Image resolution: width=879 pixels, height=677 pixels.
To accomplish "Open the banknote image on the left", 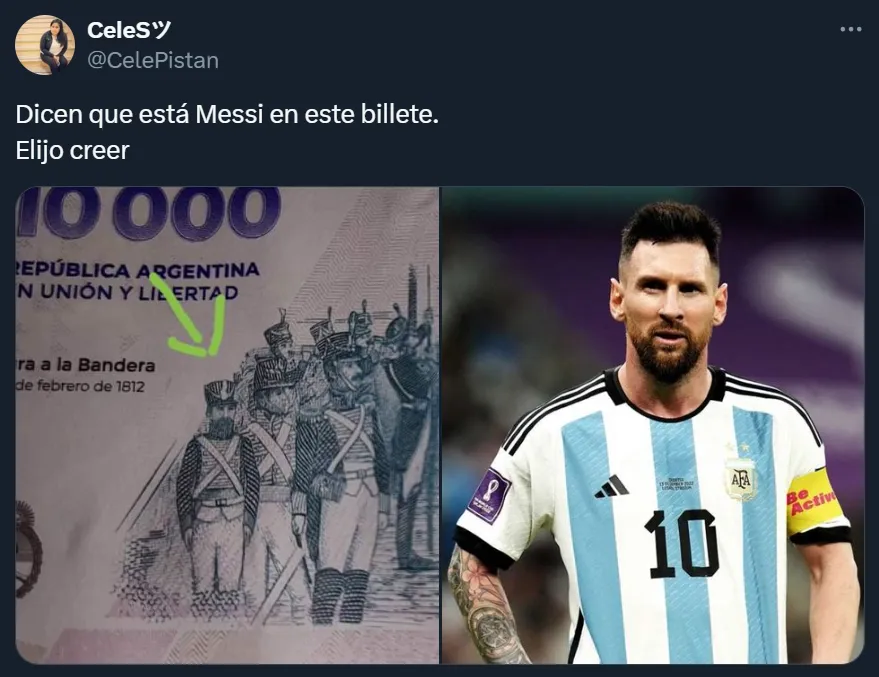I will pyautogui.click(x=227, y=425).
